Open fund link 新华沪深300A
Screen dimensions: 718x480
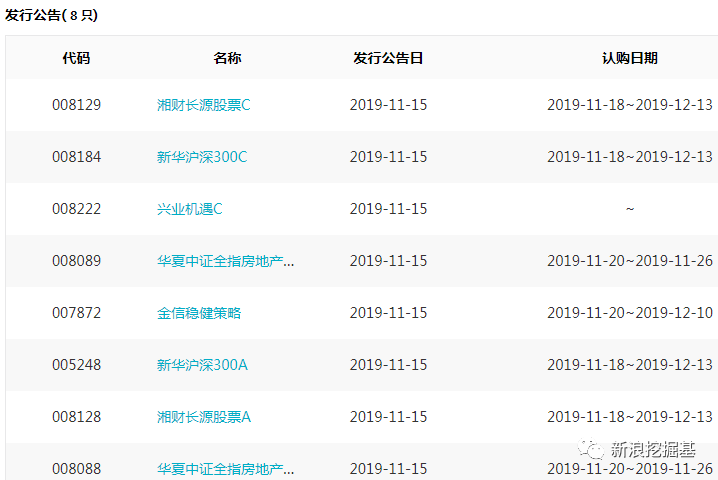[202, 365]
